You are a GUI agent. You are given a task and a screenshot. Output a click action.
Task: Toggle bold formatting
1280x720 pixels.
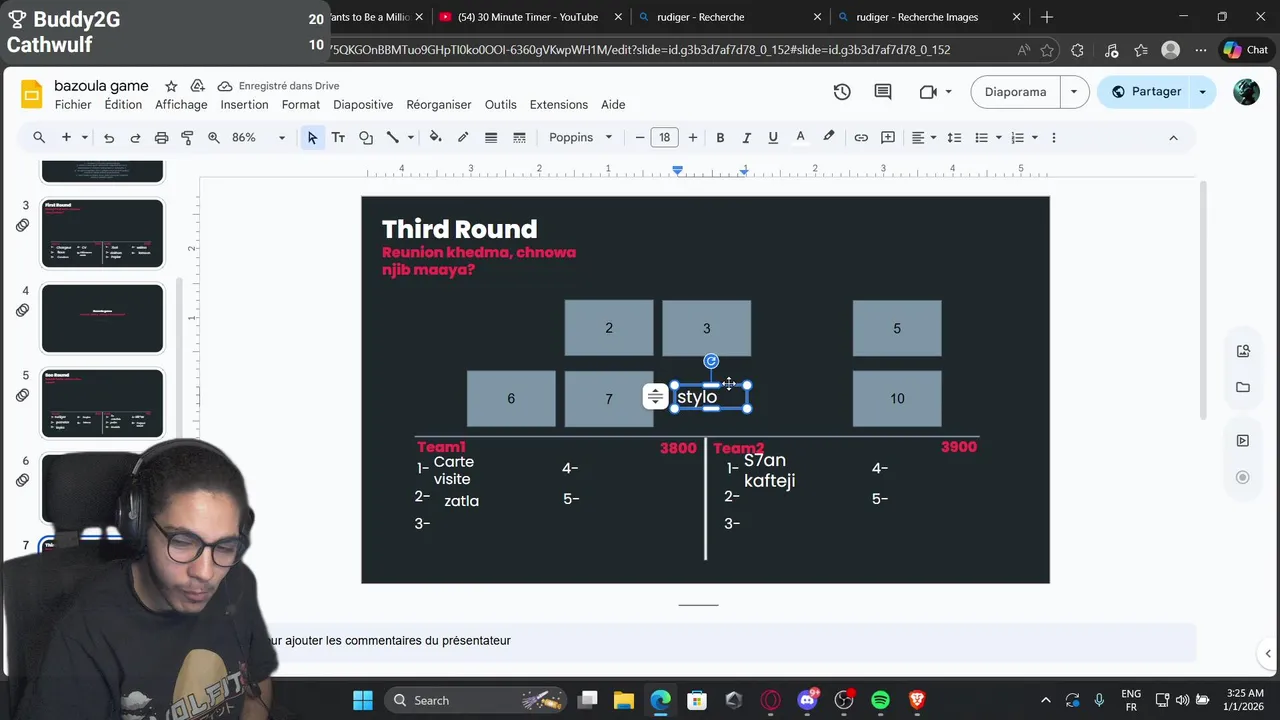click(x=720, y=137)
